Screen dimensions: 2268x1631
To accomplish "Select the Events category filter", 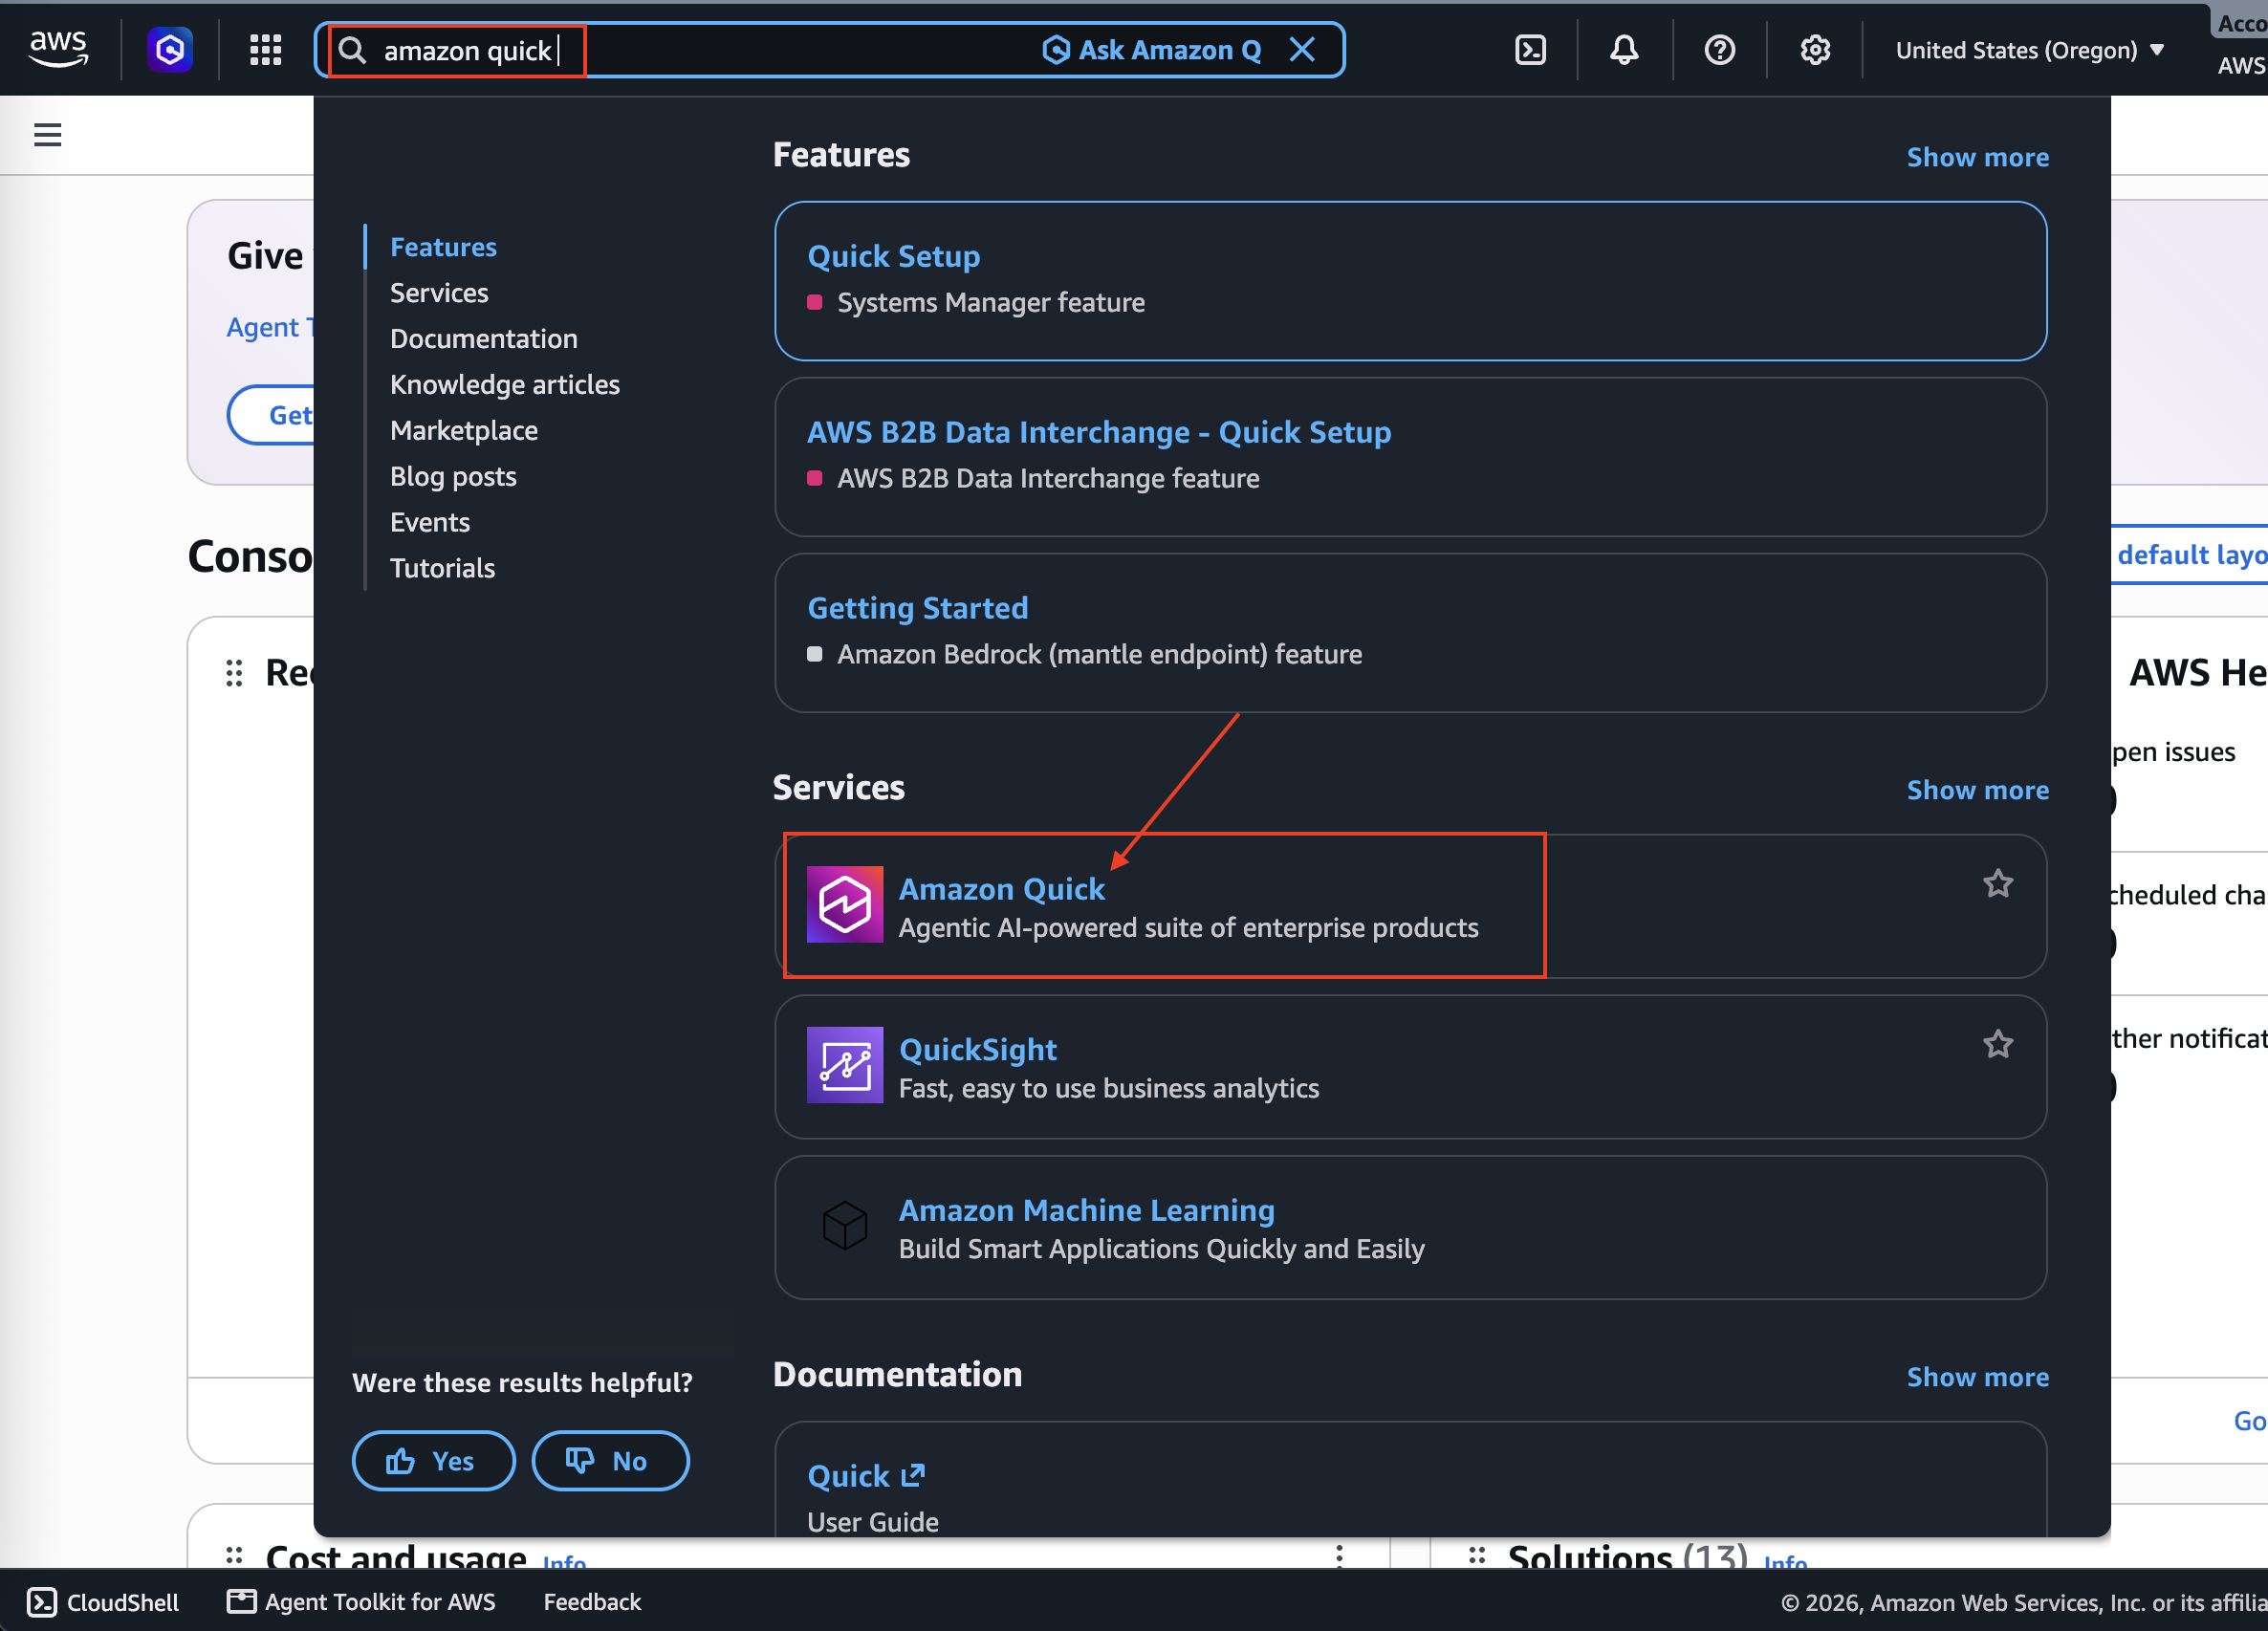I will point(430,523).
